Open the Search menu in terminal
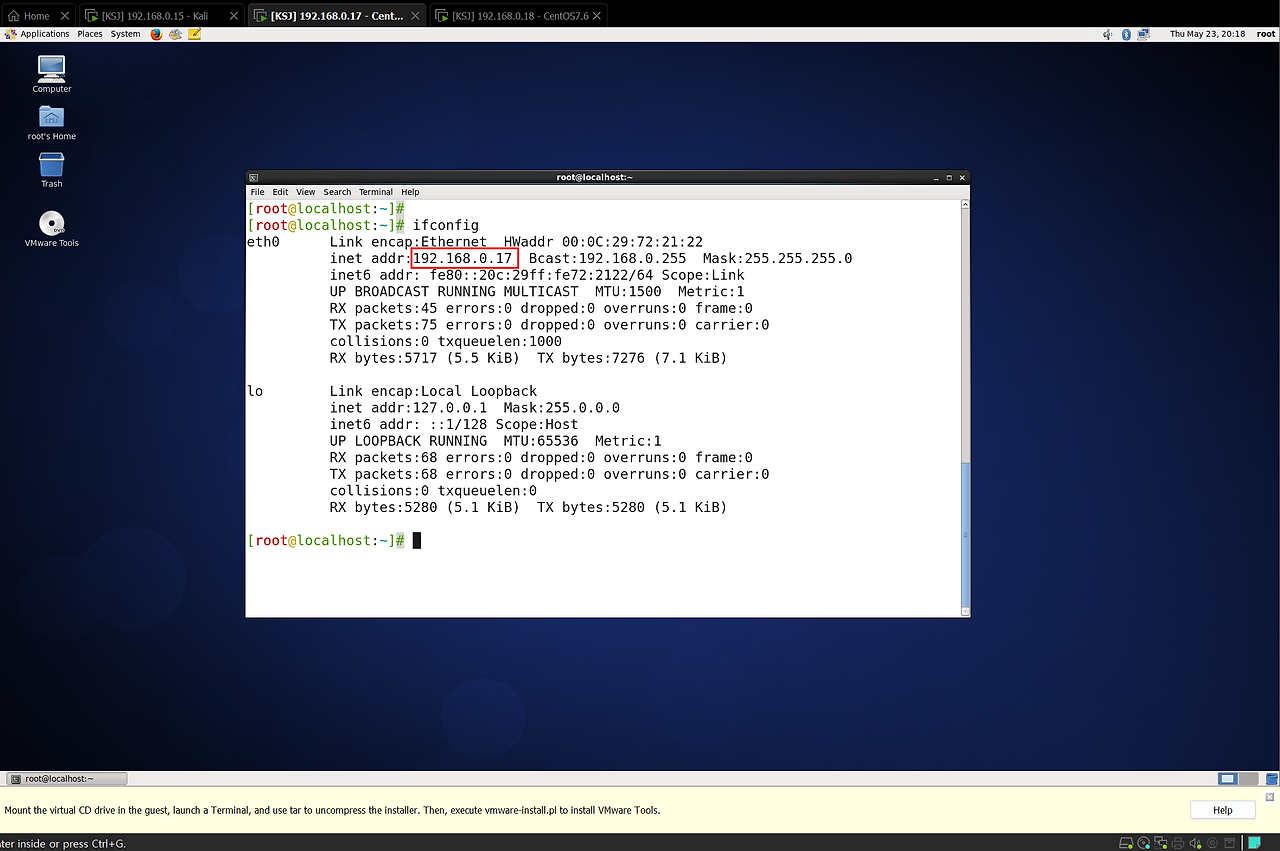 coord(337,192)
